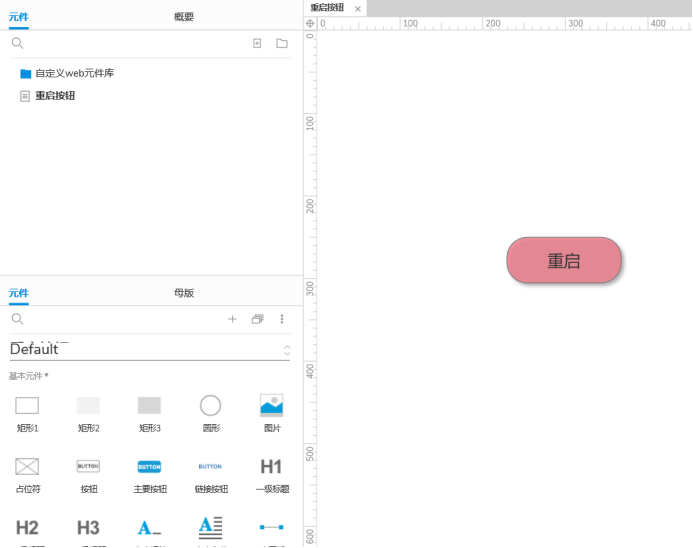The height and width of the screenshot is (548, 693).
Task: Select the pink 重启 button on canvas
Action: pos(564,260)
